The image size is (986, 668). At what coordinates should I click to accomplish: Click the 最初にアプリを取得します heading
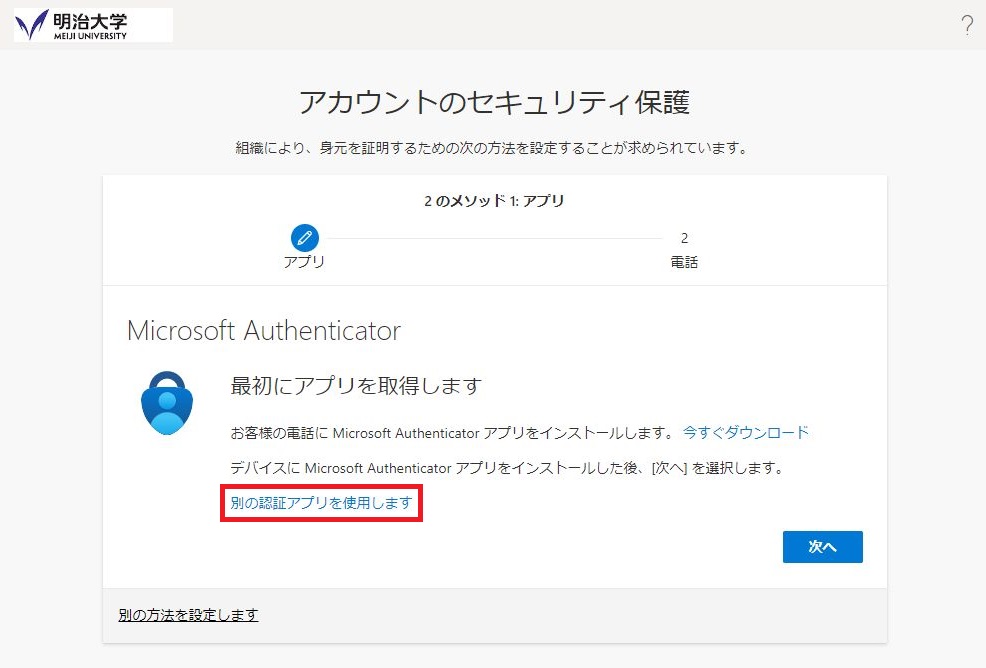(x=356, y=386)
